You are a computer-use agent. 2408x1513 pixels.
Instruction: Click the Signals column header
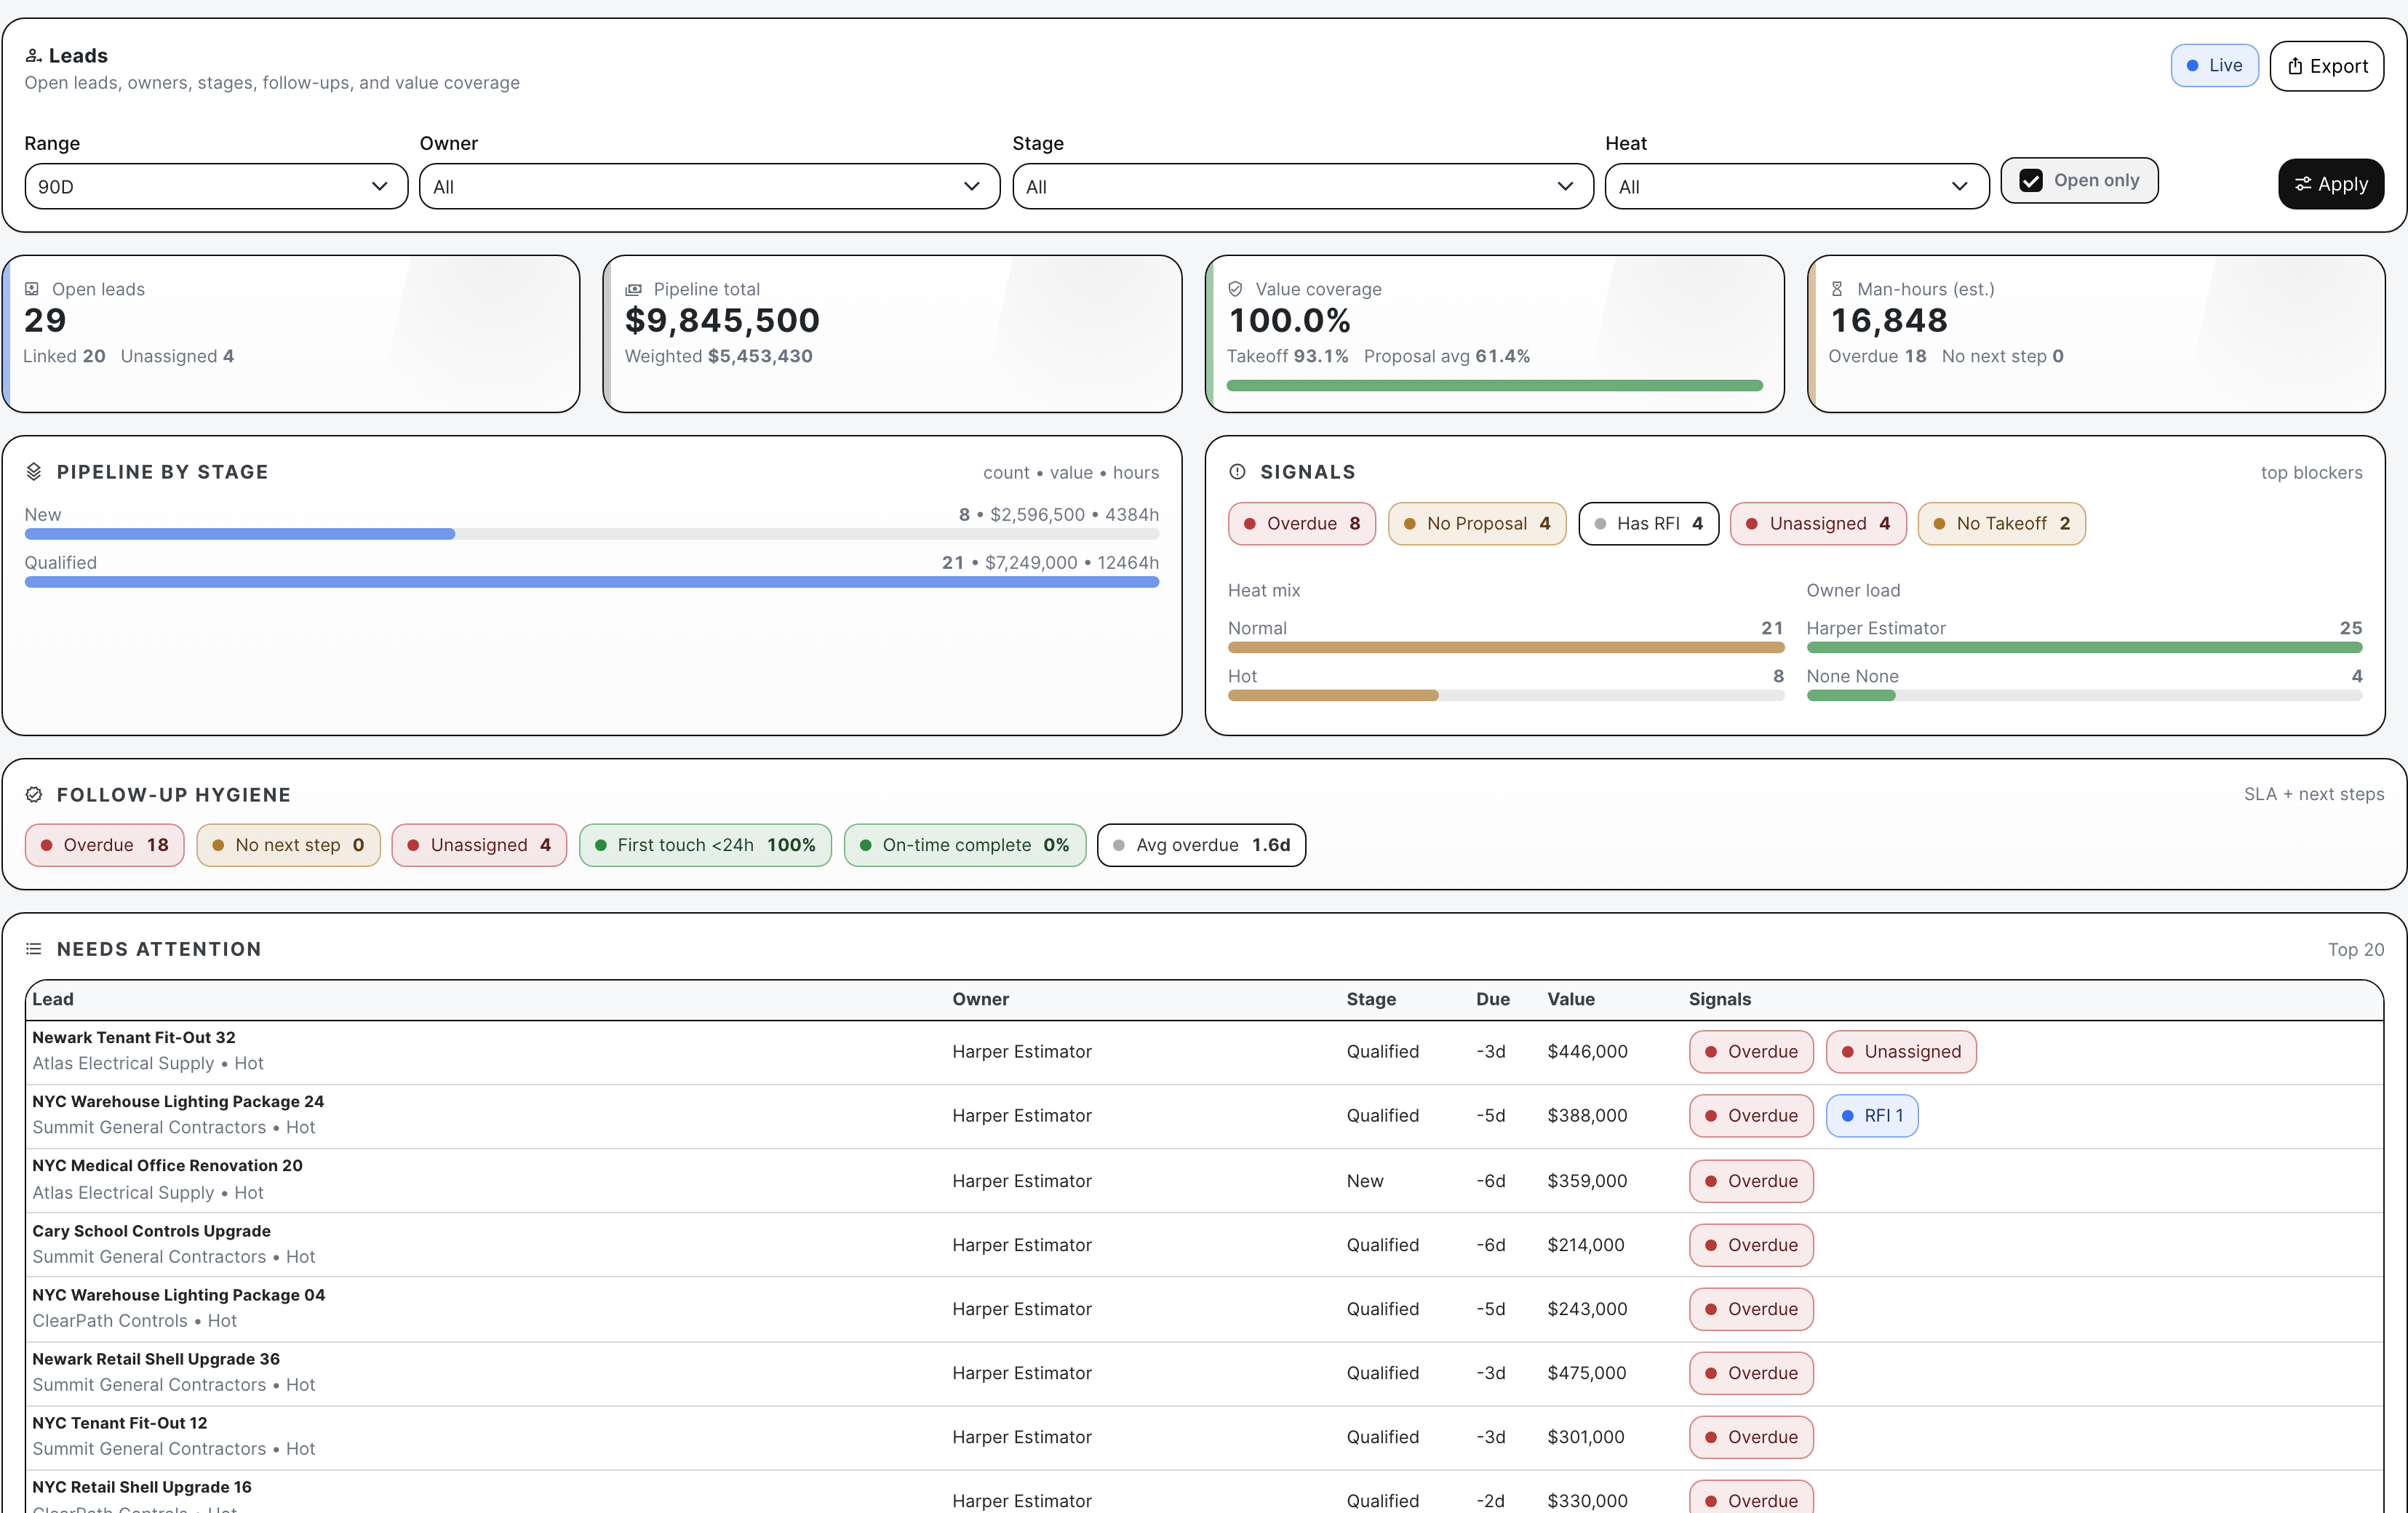click(x=1720, y=1000)
